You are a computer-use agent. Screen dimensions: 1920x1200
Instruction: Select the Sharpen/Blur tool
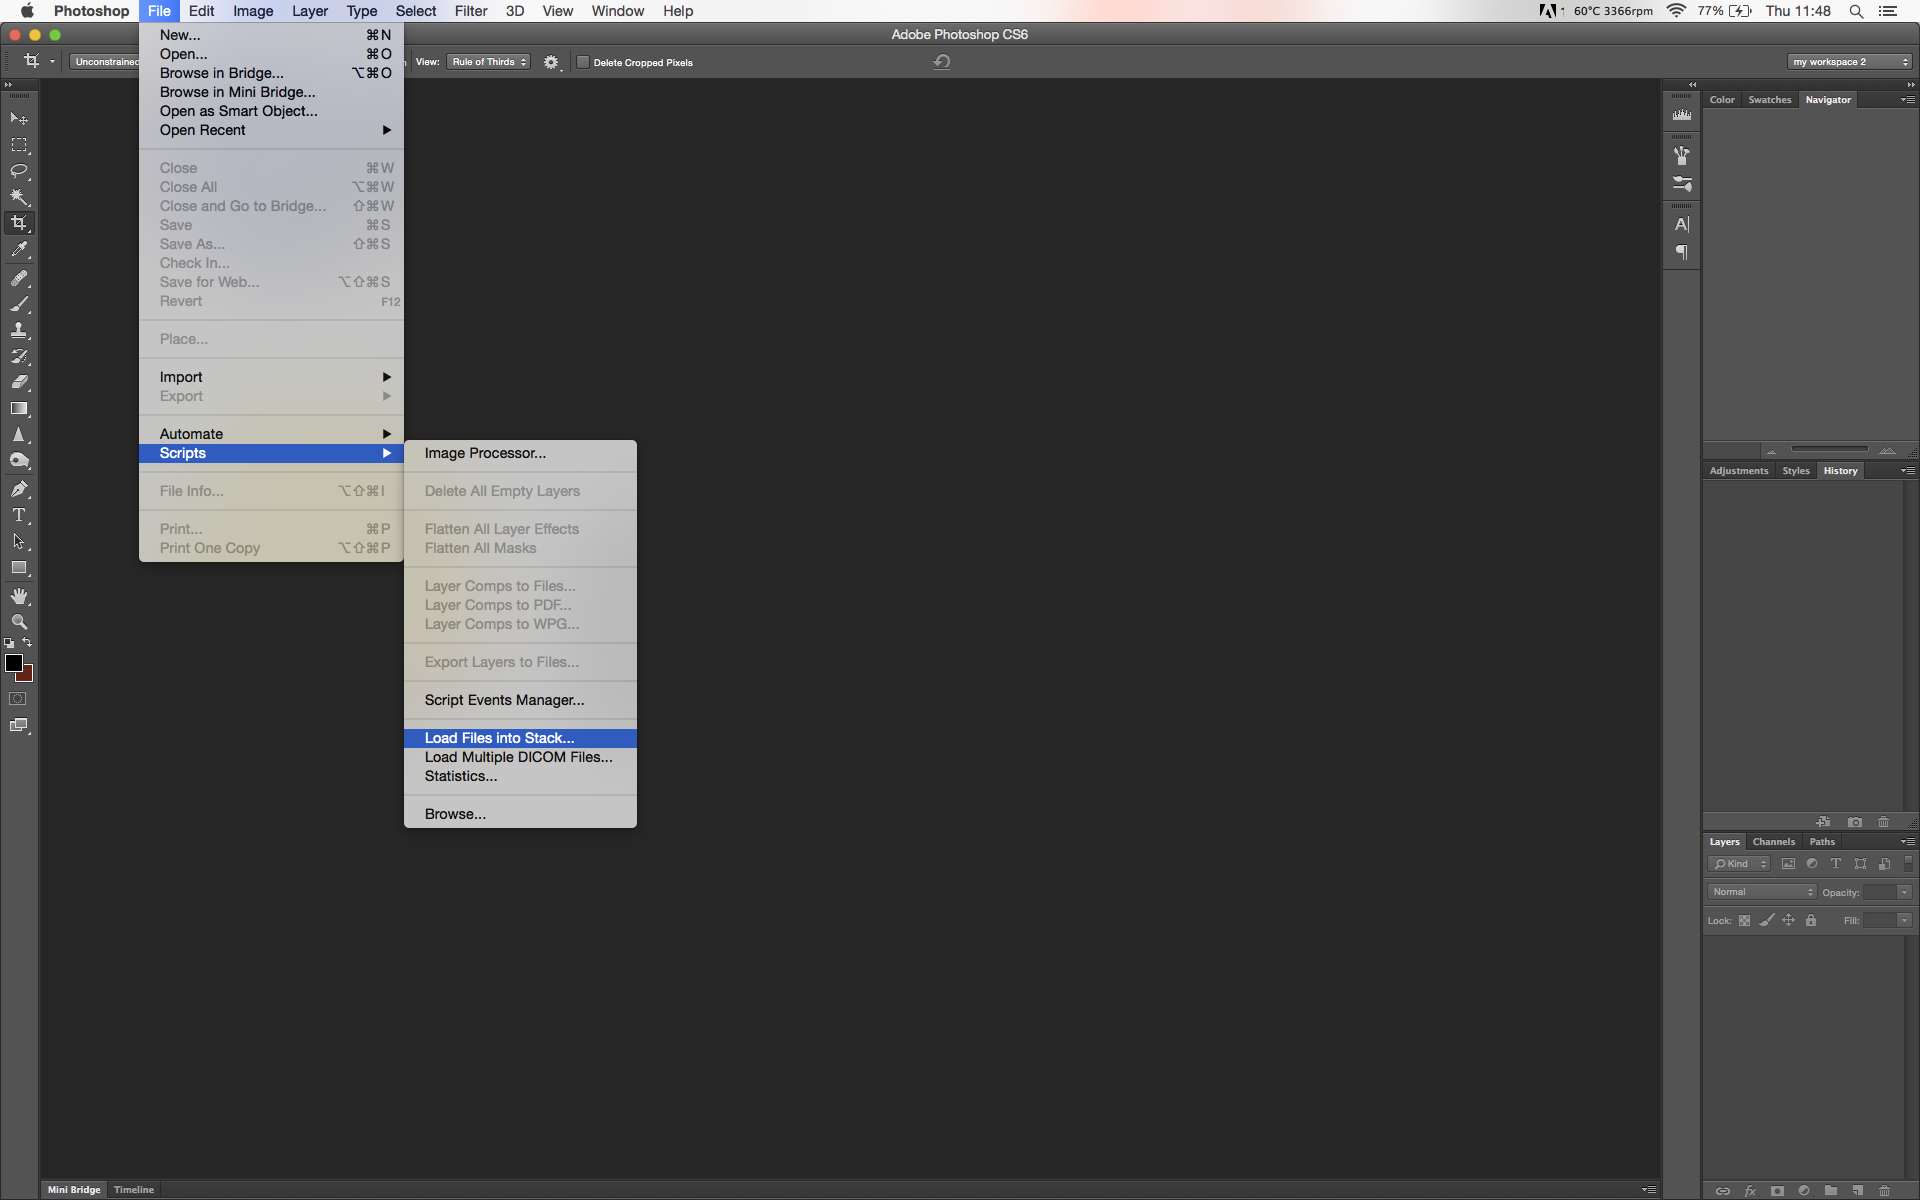(x=19, y=435)
